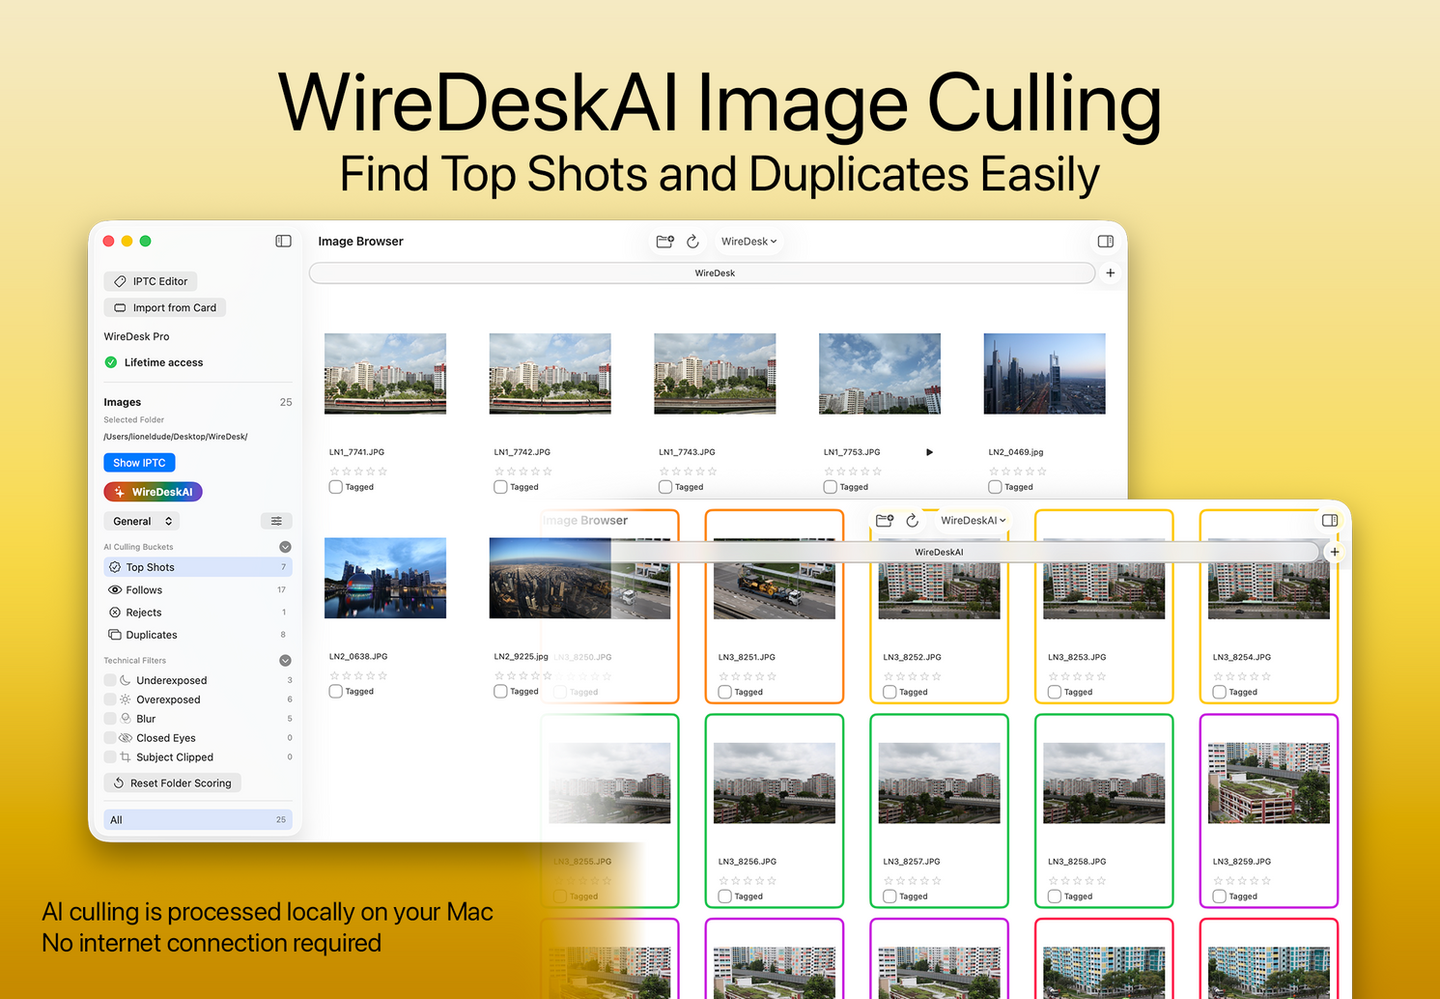This screenshot has height=999, width=1440.
Task: Click the sun icon next to Overexposed
Action: click(x=125, y=699)
